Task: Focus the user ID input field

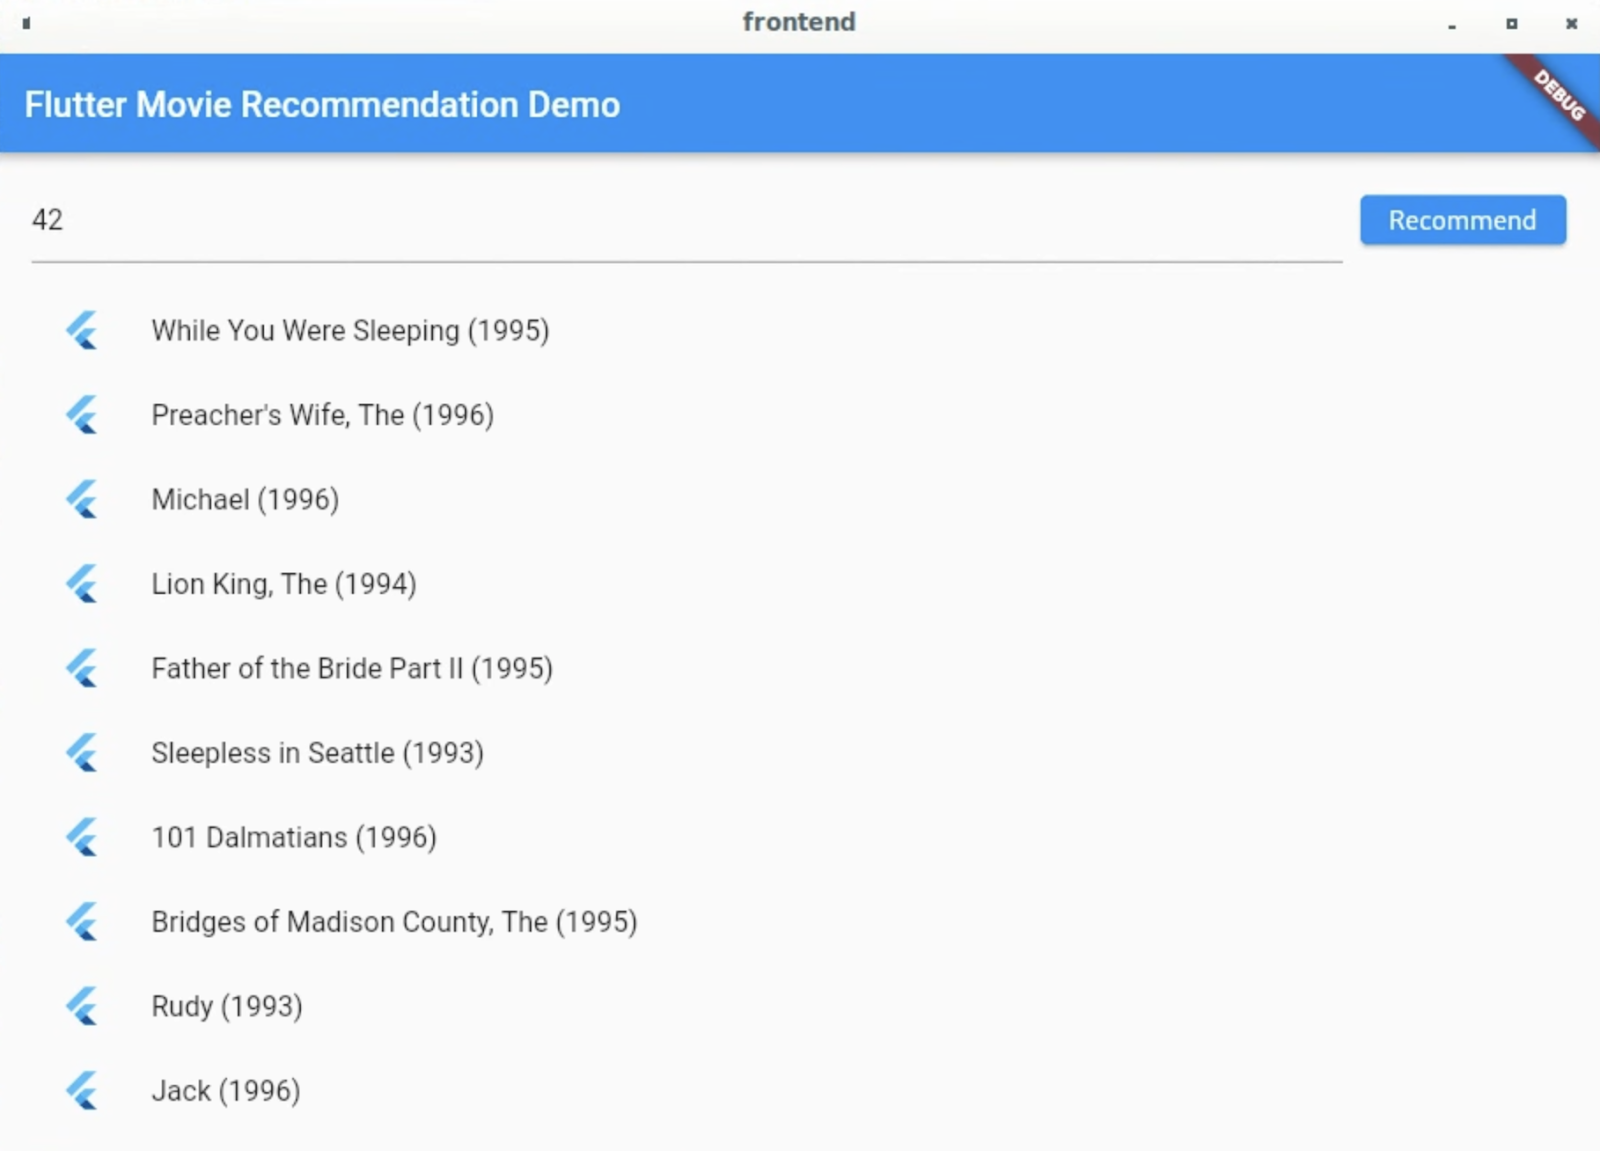Action: pyautogui.click(x=685, y=220)
